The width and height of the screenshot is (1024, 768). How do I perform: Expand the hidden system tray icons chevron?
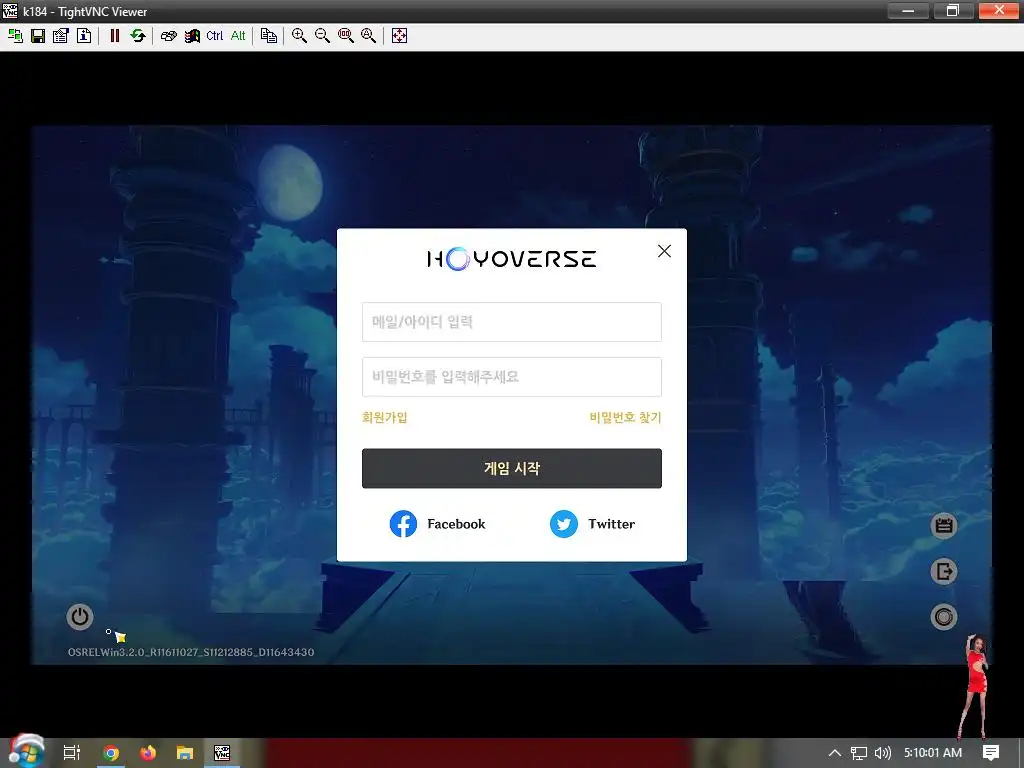[x=835, y=753]
